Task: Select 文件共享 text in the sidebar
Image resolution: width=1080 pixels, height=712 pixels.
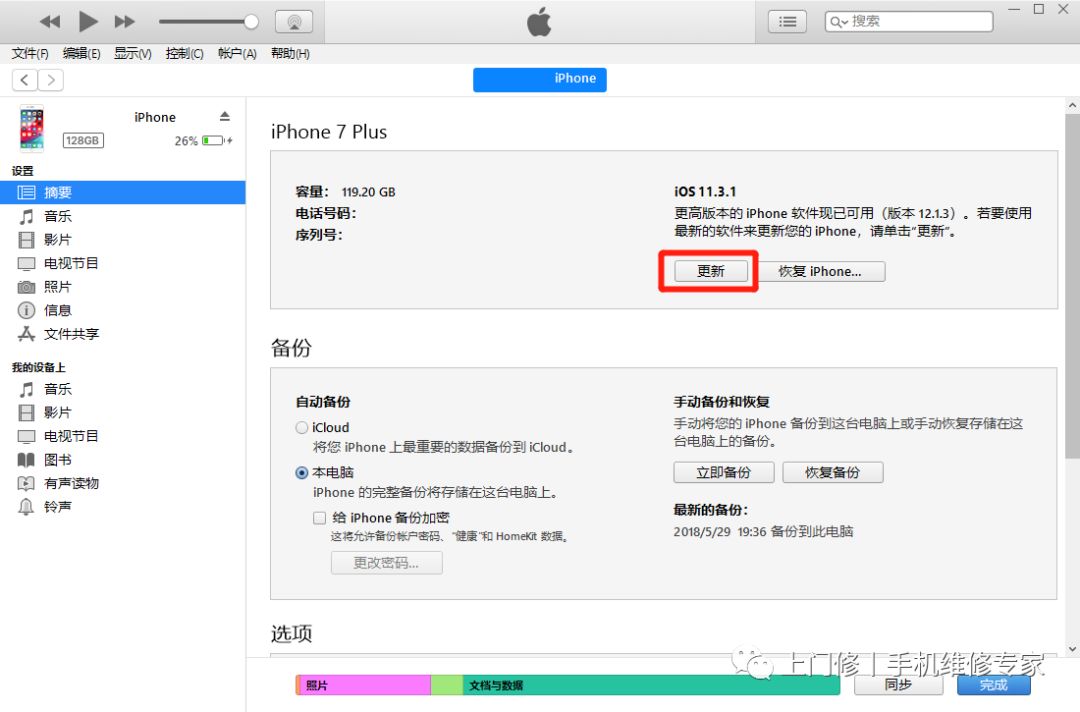Action: coord(72,334)
